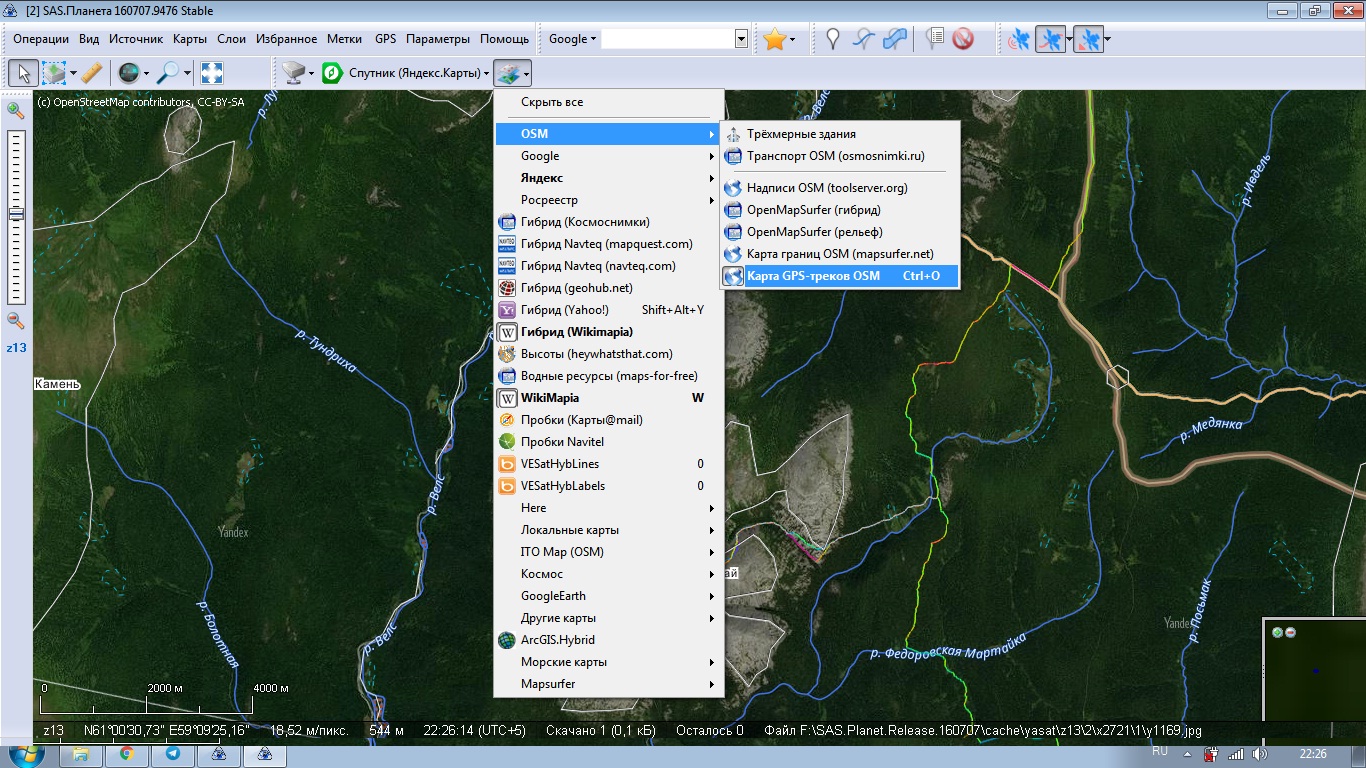The width and height of the screenshot is (1366, 768).
Task: Expand the Google layers submenu
Action: (x=609, y=156)
